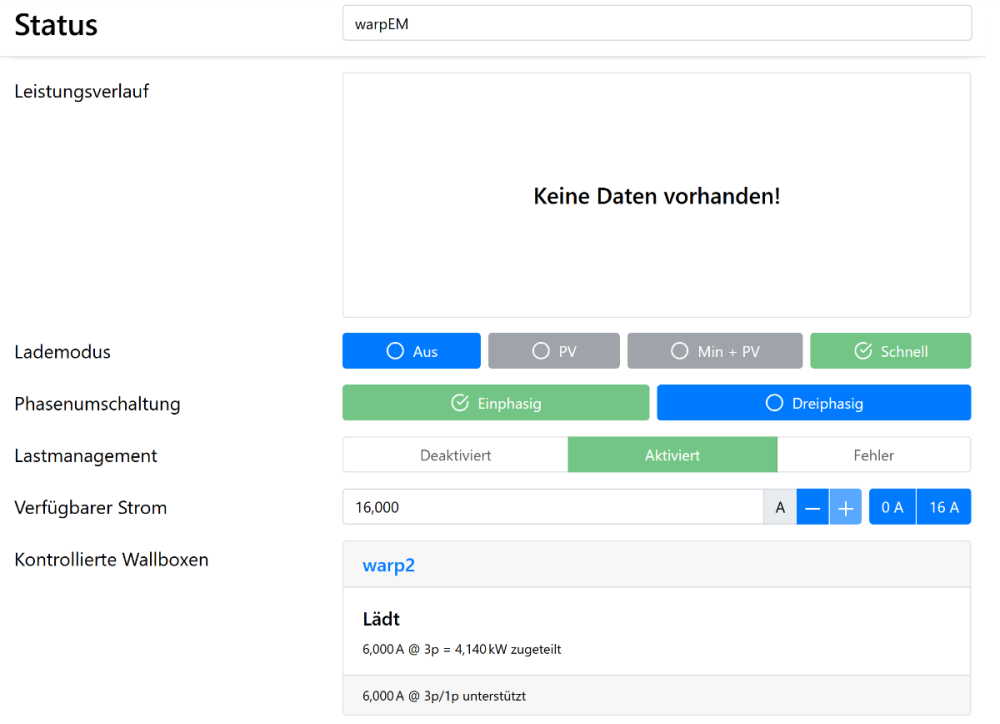Click the Deaktiviert load management segment
1000x724 pixels.
tap(455, 455)
